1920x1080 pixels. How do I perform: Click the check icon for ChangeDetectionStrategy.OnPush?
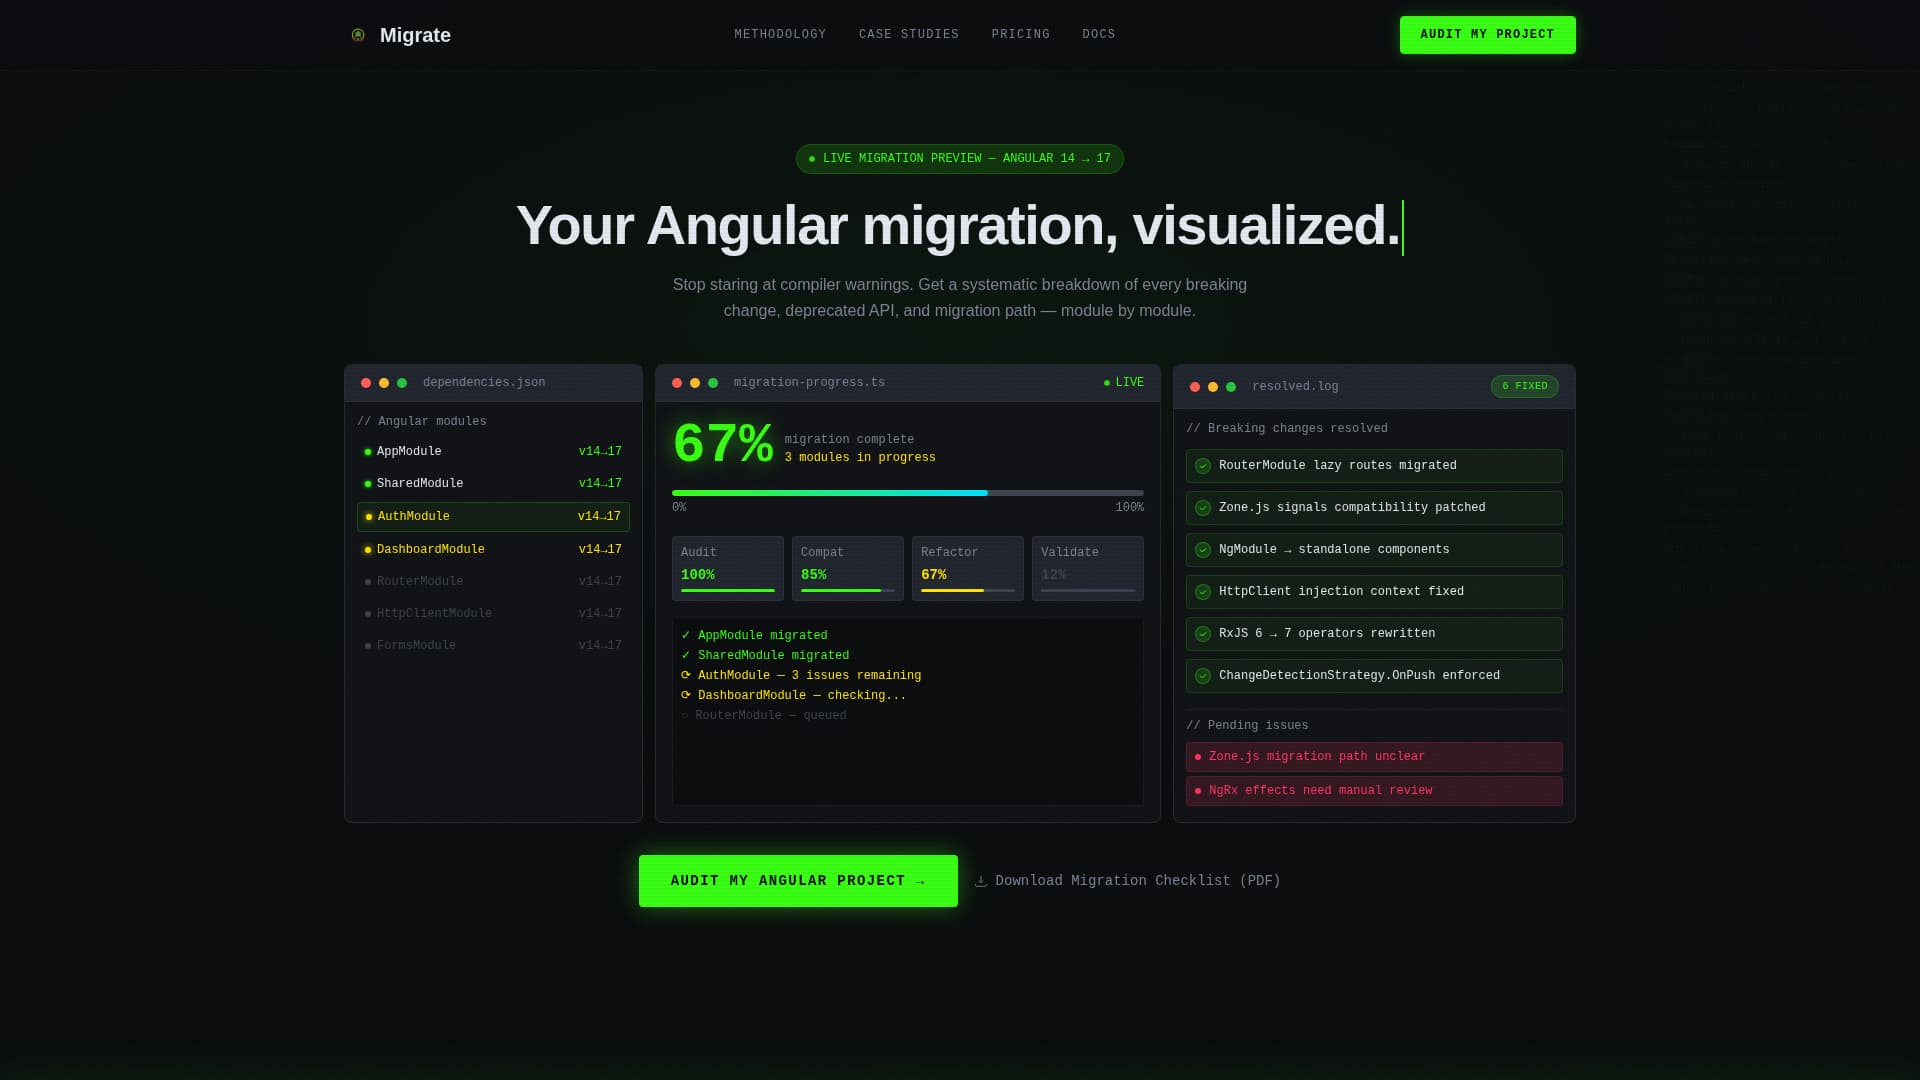[1203, 676]
